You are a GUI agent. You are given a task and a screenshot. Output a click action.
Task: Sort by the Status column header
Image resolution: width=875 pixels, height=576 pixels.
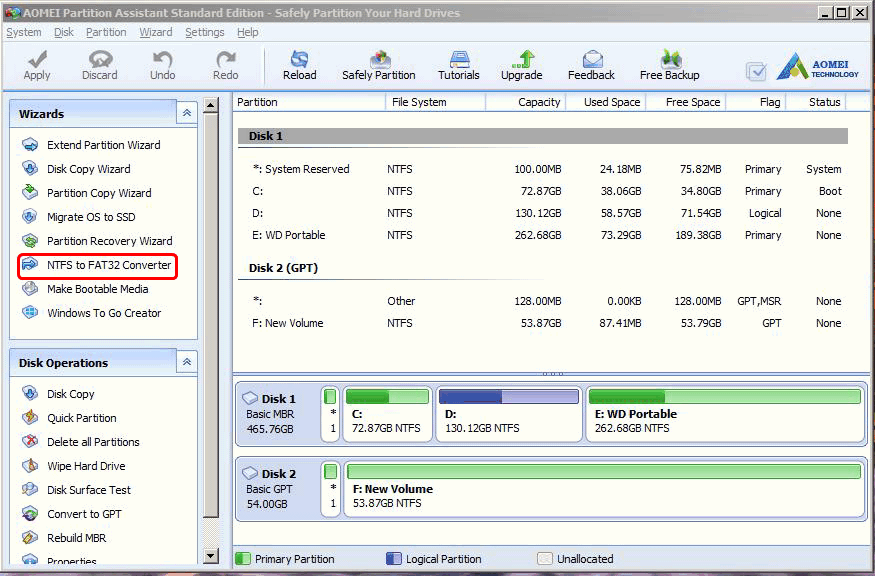(816, 102)
